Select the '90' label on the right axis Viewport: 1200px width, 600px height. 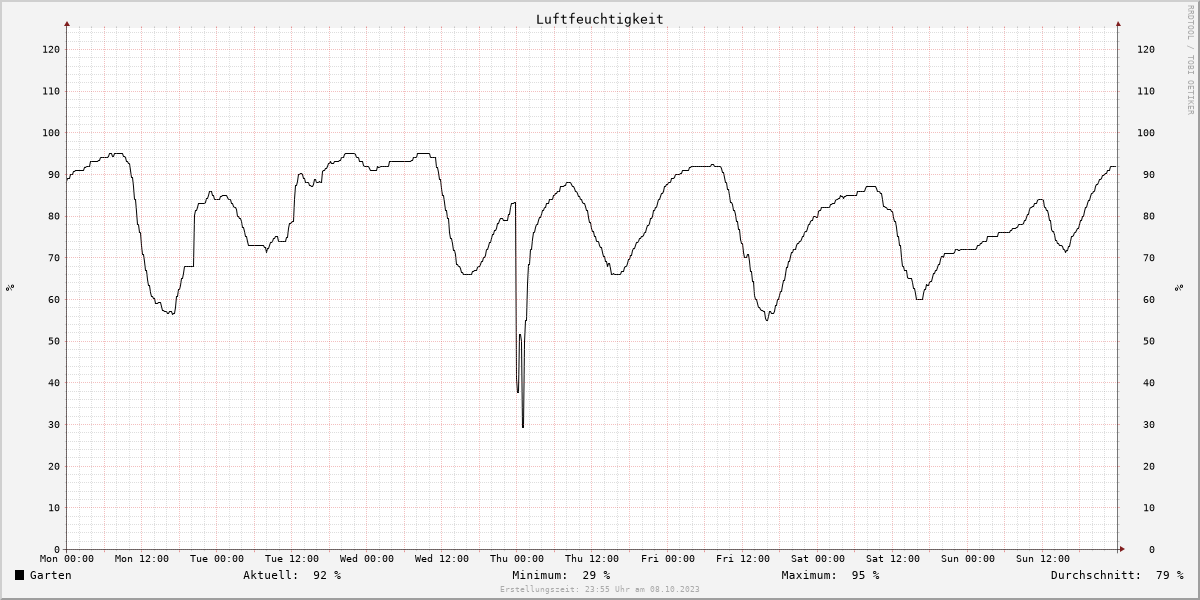click(1149, 175)
